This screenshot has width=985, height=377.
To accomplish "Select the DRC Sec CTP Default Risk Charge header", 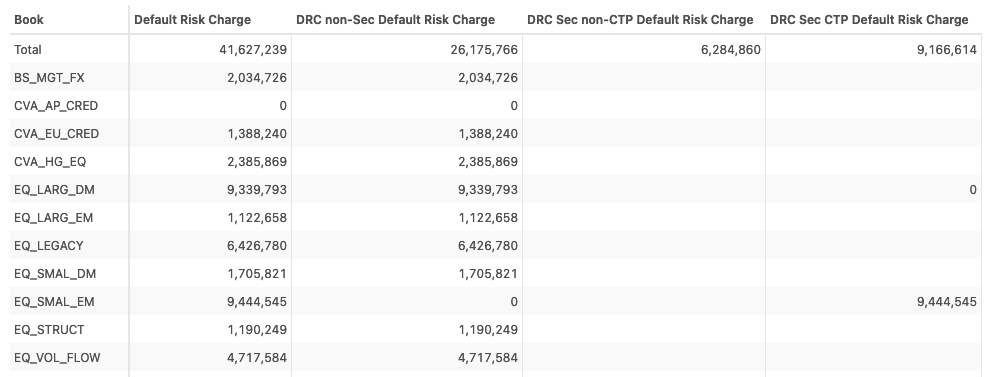I will point(869,20).
